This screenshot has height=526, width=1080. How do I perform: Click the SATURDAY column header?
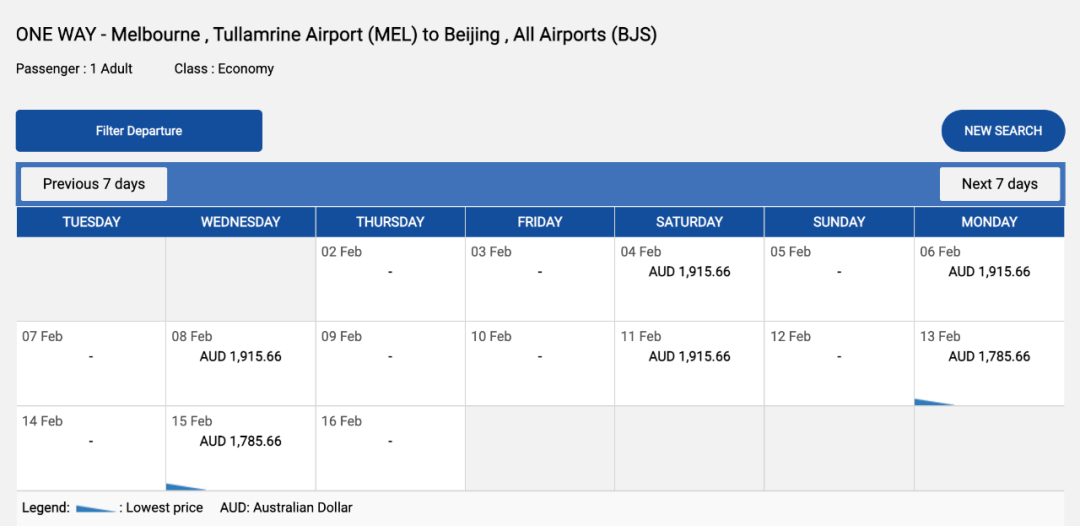689,222
